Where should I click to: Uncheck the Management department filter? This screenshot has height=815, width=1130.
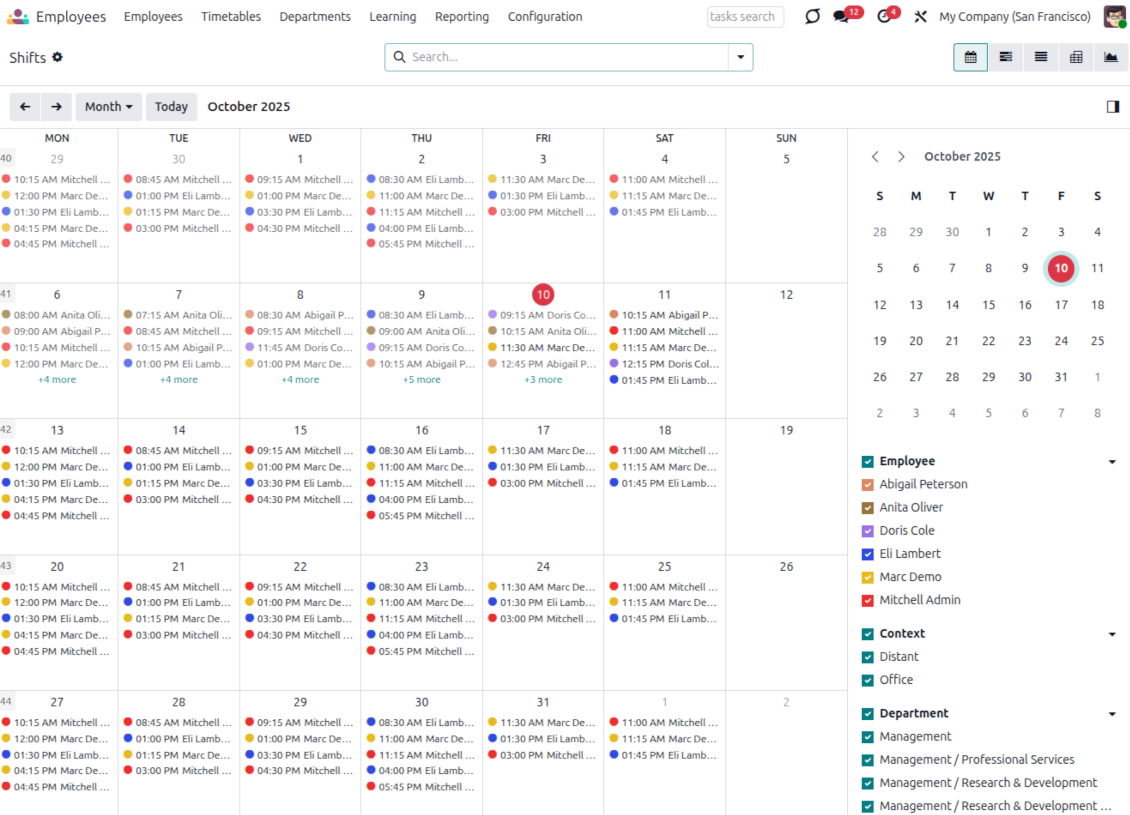867,737
